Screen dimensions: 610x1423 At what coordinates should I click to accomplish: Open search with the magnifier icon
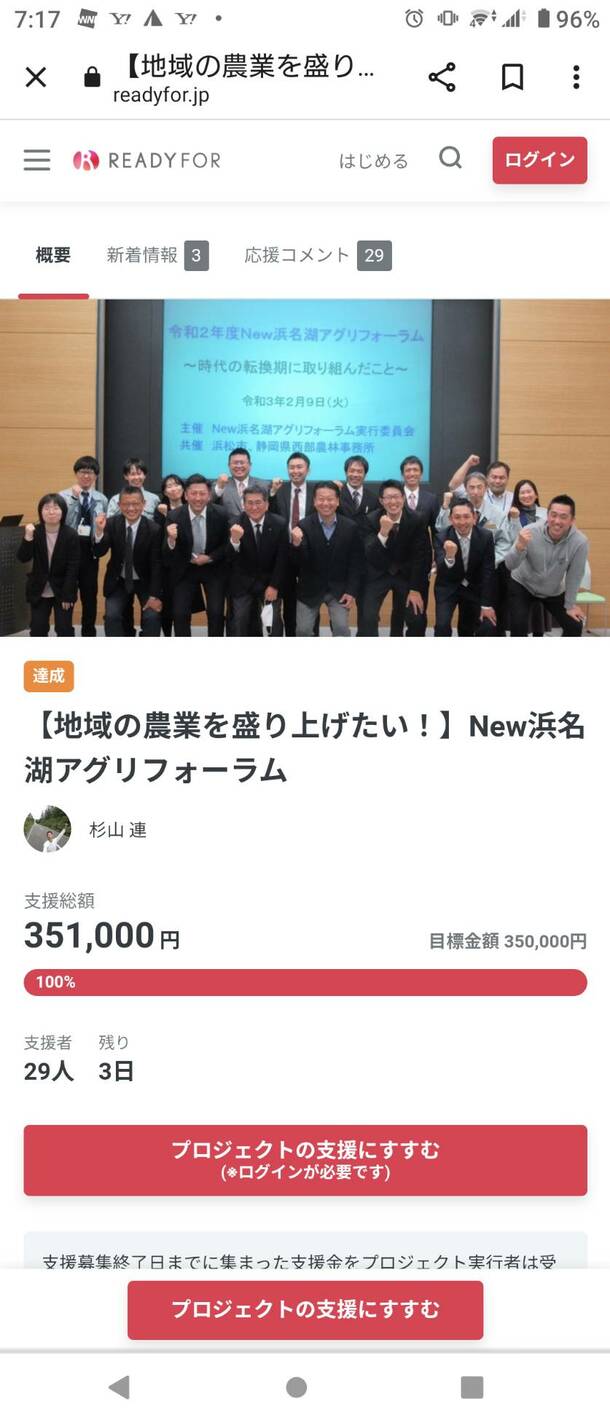tap(451, 159)
